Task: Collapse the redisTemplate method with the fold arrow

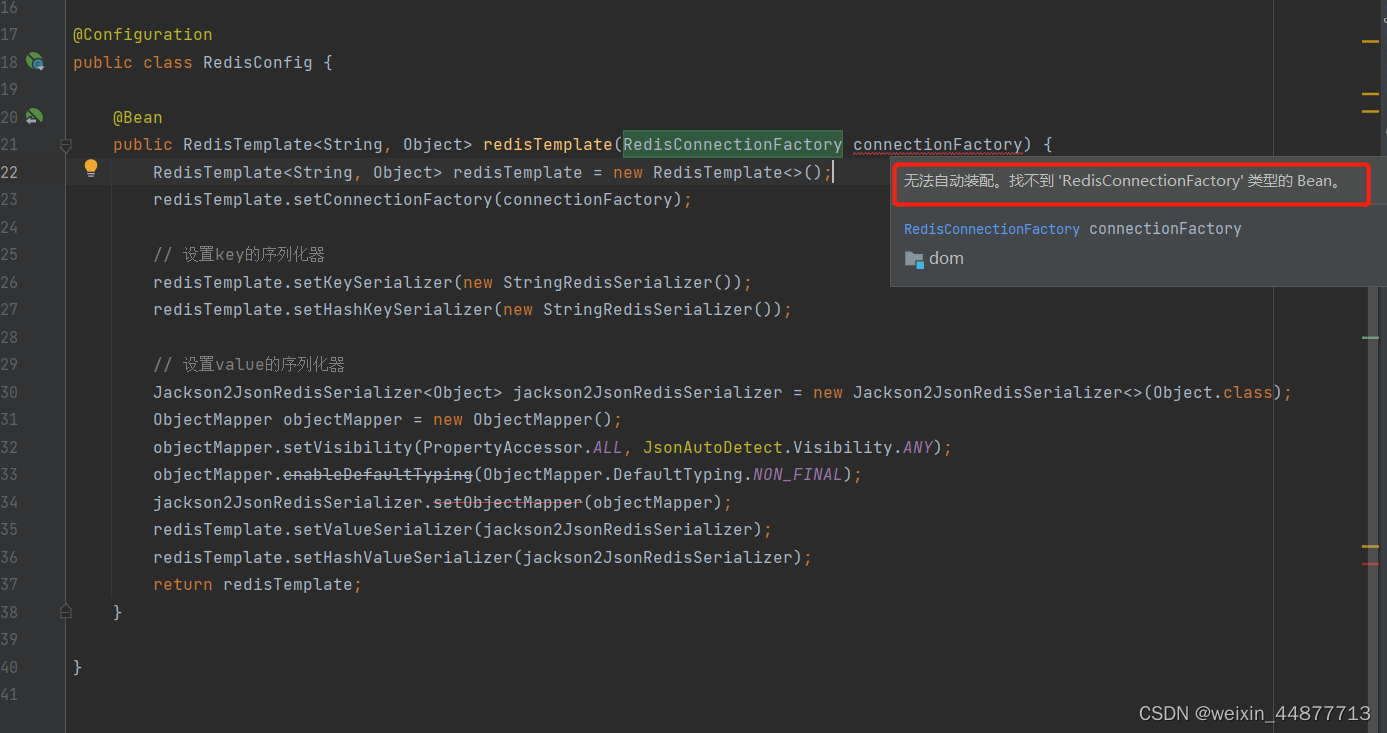Action: click(66, 146)
